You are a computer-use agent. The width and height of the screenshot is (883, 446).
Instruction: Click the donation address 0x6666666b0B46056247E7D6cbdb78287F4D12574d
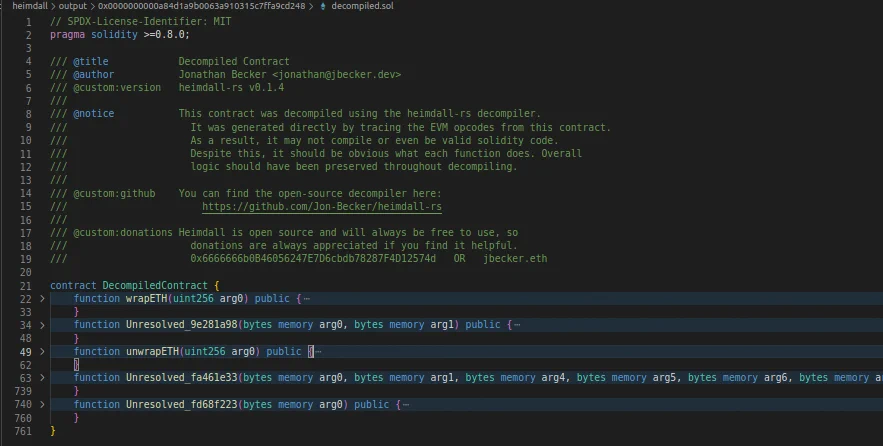(x=313, y=258)
